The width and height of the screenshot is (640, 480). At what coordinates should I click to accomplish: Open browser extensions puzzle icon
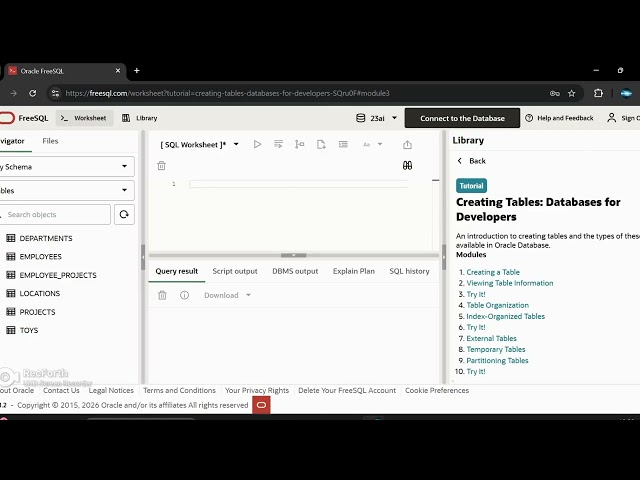pyautogui.click(x=598, y=93)
